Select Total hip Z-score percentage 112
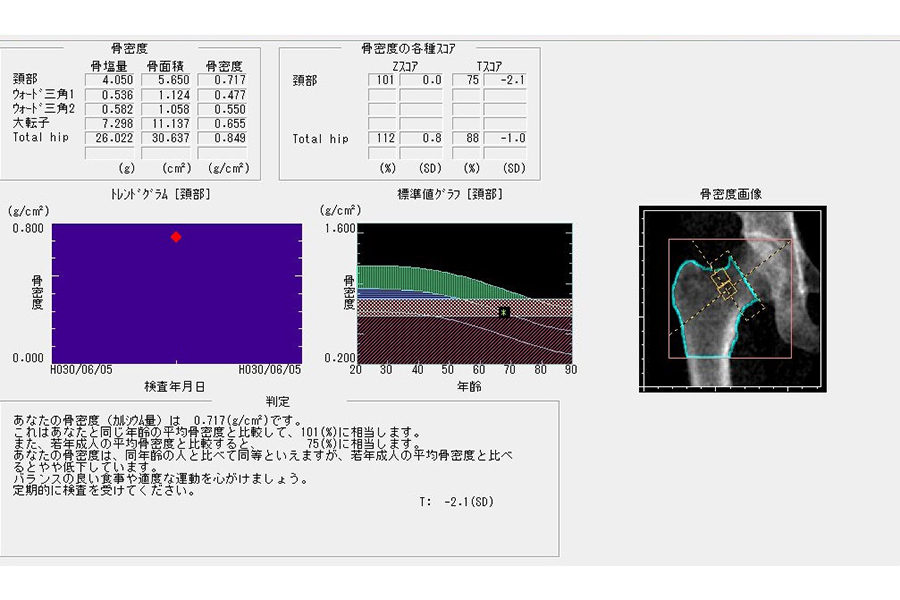The width and height of the screenshot is (900, 600). coord(382,138)
